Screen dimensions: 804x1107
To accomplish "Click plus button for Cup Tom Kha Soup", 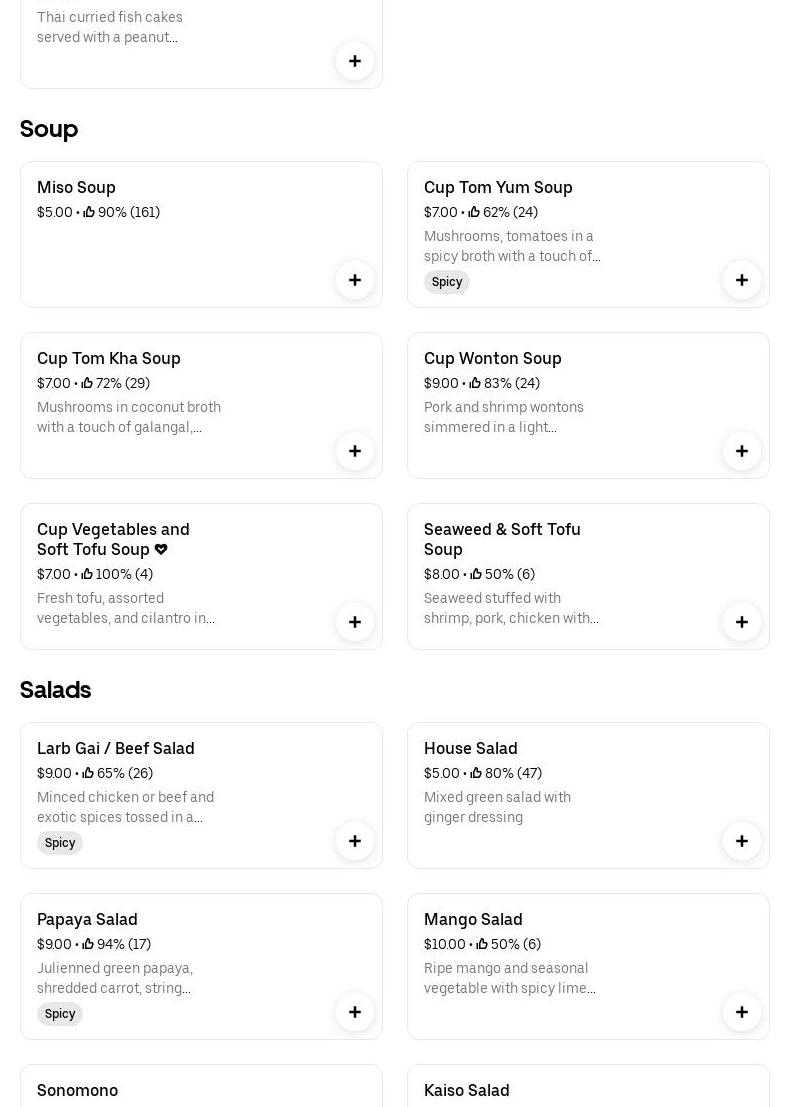I will click(355, 451).
